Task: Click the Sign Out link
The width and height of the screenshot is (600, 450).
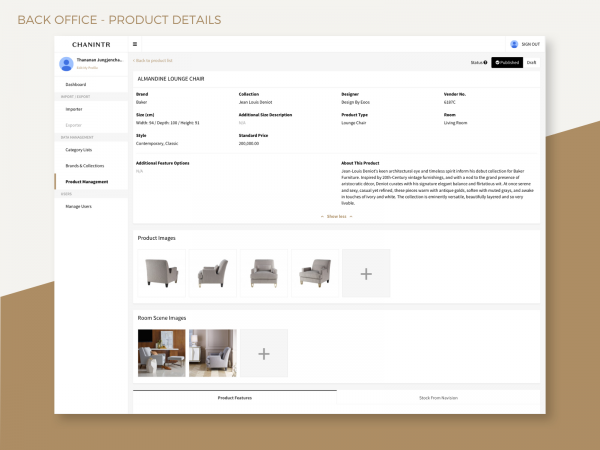Action: [530, 44]
